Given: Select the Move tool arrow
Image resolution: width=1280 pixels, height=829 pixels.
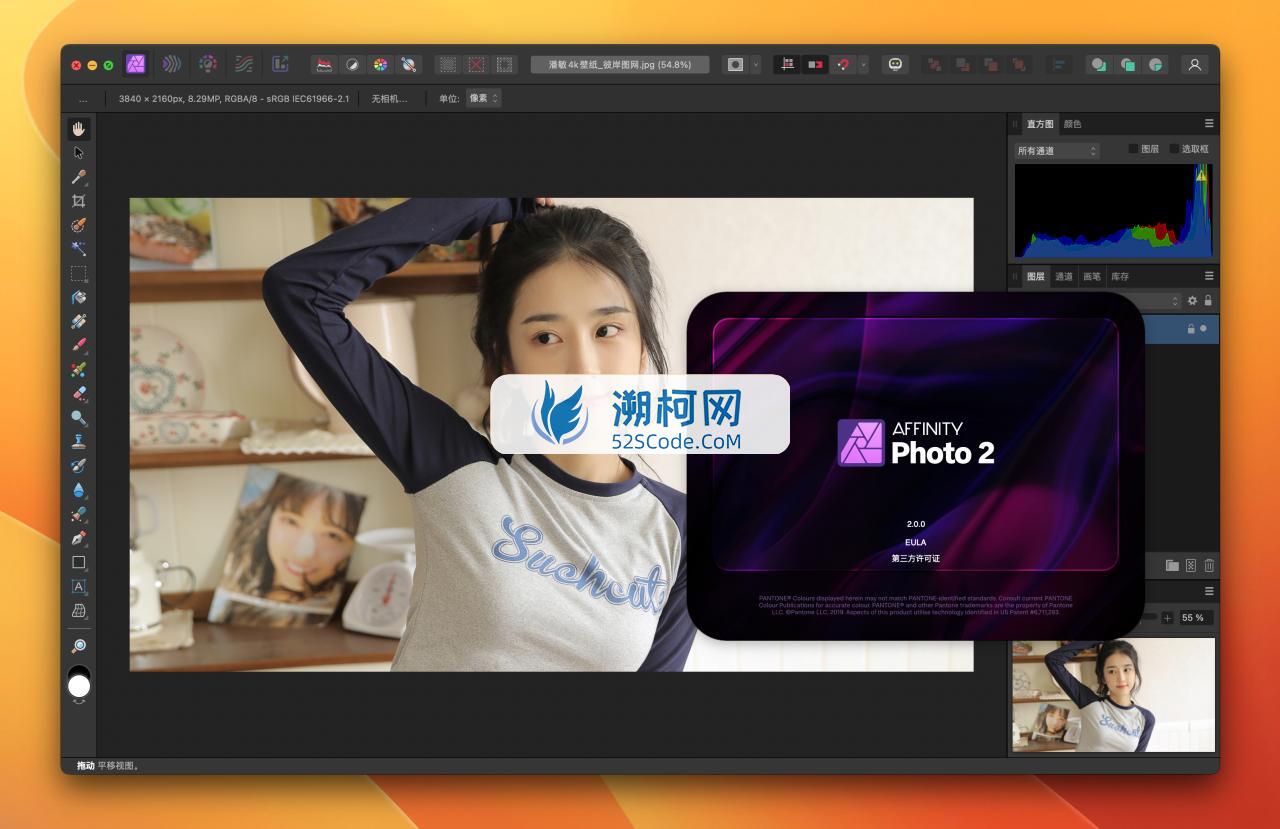Looking at the screenshot, I should coord(79,152).
